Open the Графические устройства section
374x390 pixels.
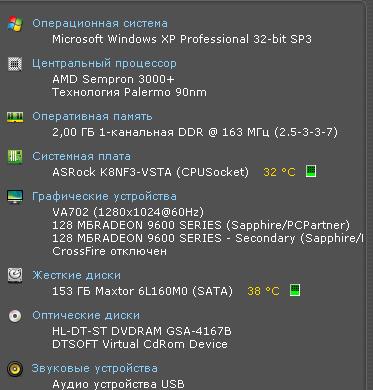104,196
